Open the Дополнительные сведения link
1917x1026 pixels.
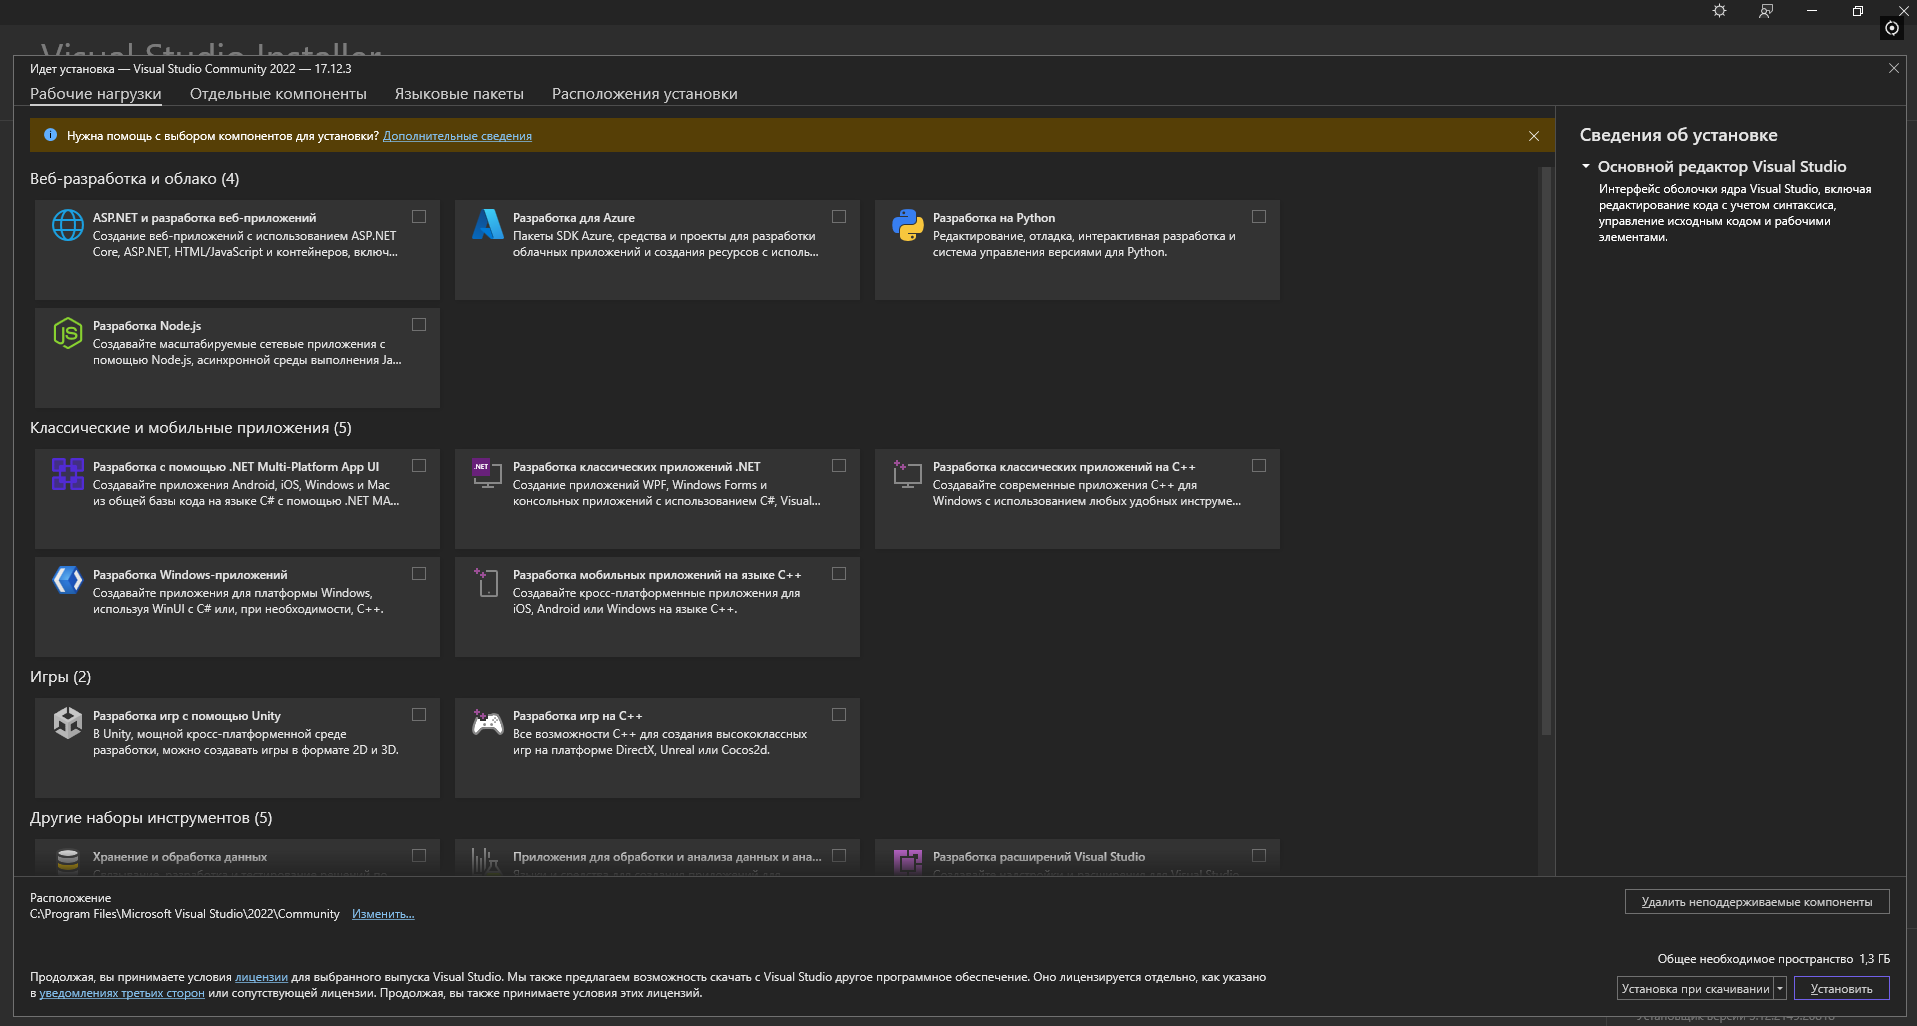click(x=457, y=136)
